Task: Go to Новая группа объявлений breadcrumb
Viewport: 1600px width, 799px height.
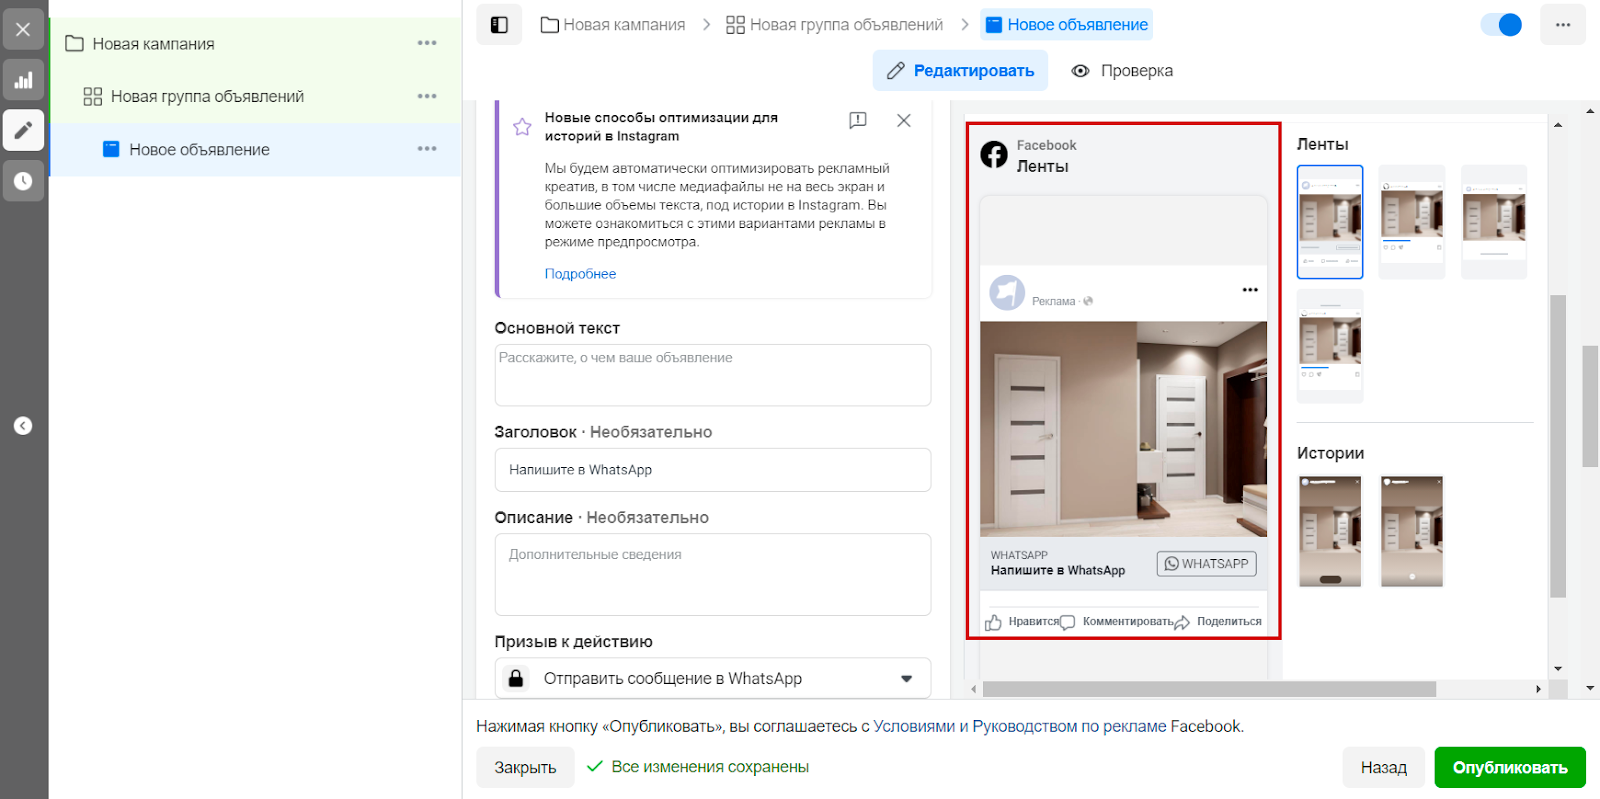Action: click(834, 25)
